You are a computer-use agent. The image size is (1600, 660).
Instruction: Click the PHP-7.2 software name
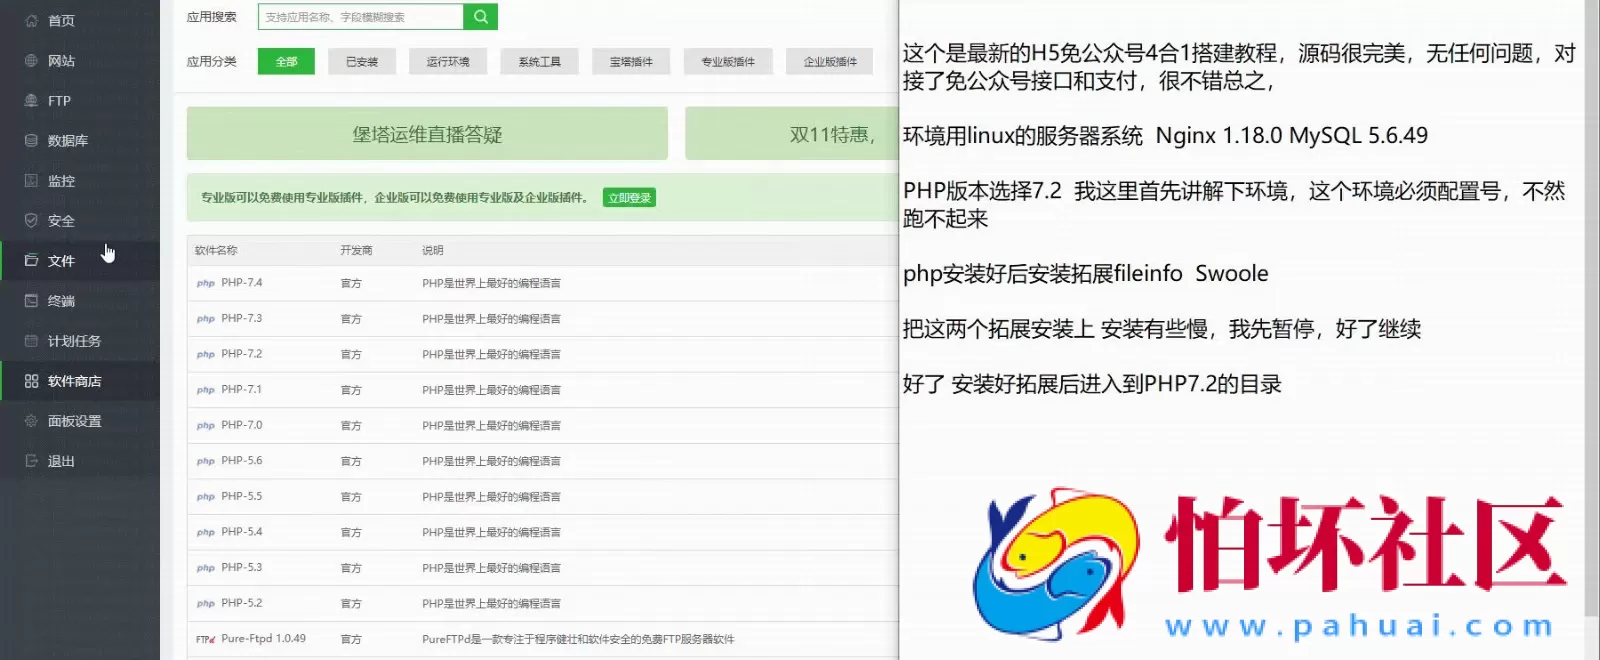pos(242,354)
